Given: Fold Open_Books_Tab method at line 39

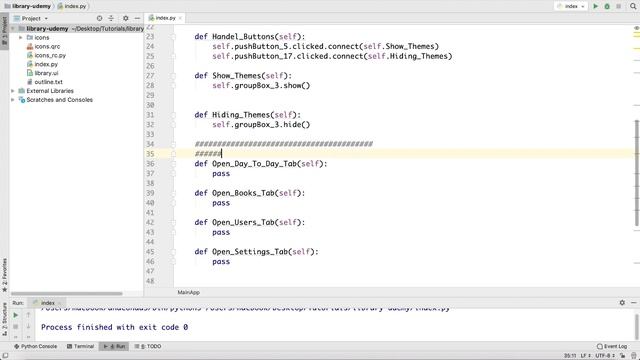Looking at the screenshot, I should 173,193.
